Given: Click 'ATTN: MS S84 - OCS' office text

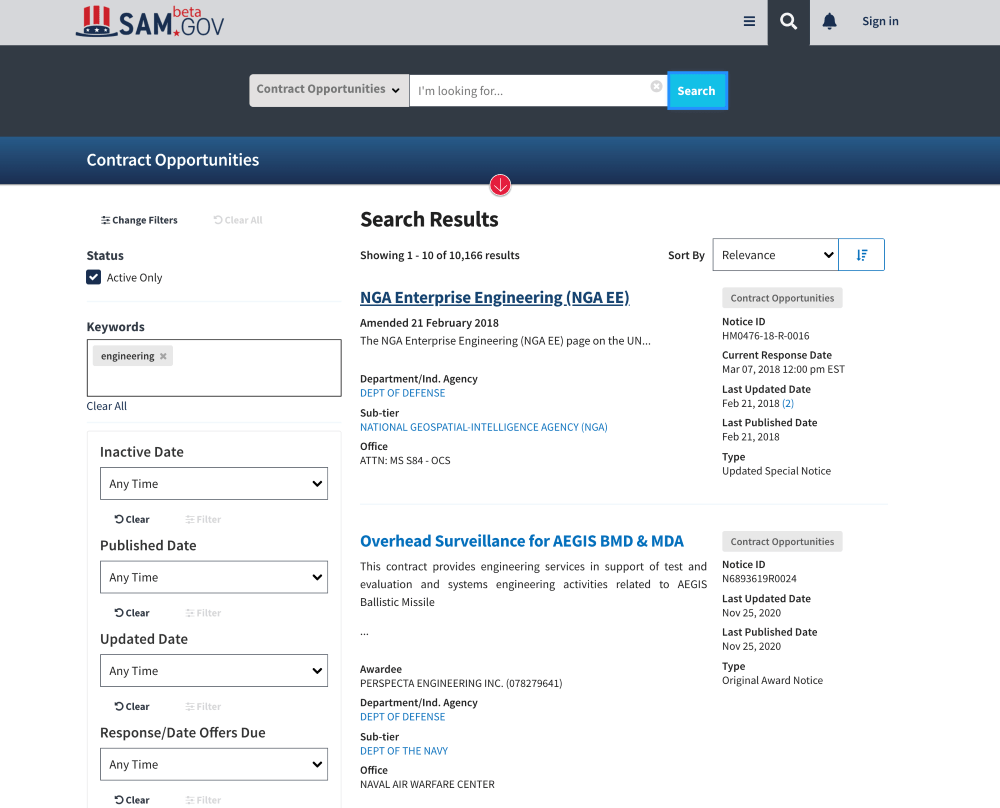Looking at the screenshot, I should [x=405, y=460].
